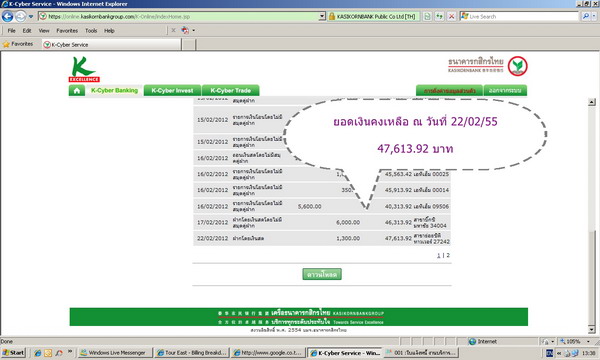Click the third quick launch icon before the chevron
Image resolution: width=600 pixels, height=360 pixels.
pos(59,353)
